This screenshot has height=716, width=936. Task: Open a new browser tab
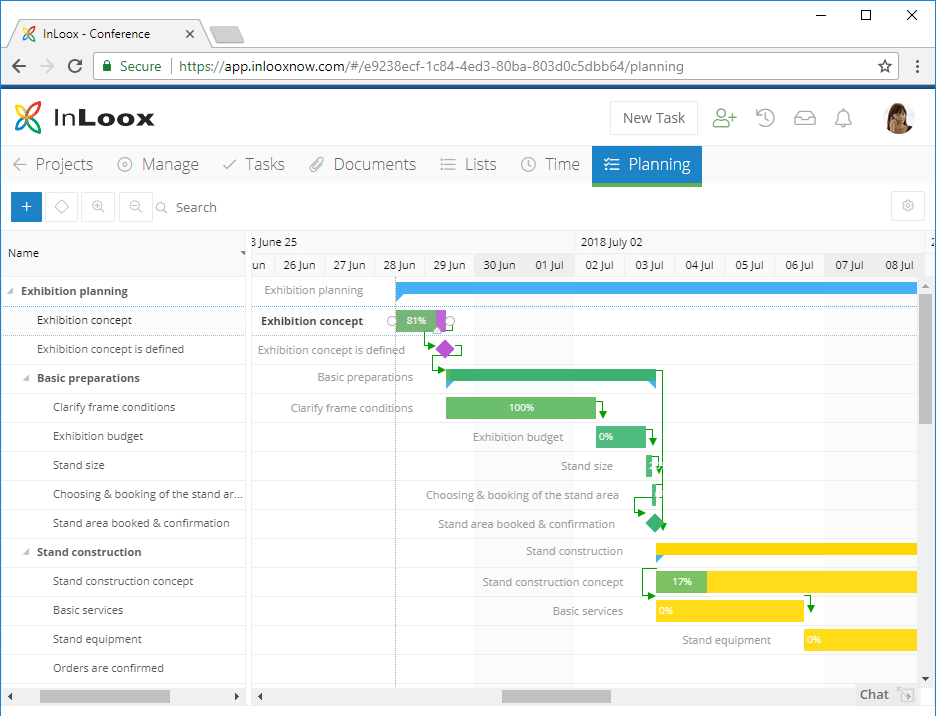(x=227, y=35)
